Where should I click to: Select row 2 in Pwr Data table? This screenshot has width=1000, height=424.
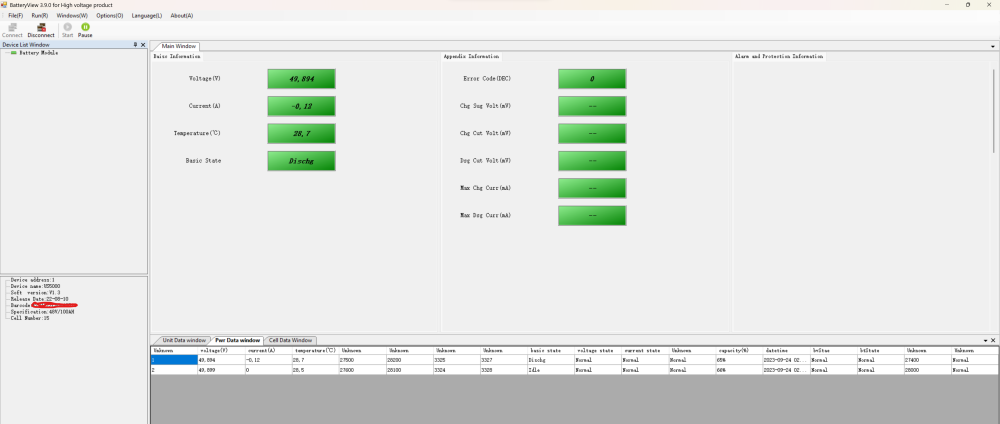[x=574, y=369]
